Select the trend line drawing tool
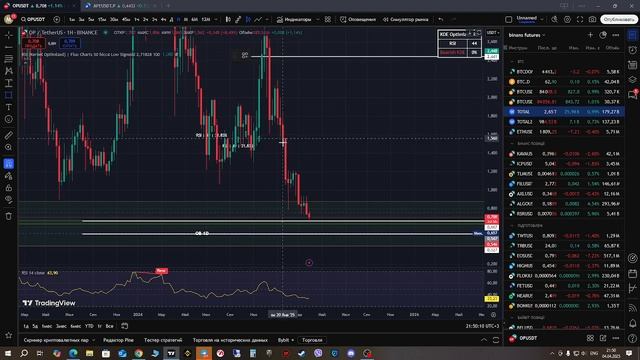Image resolution: width=640 pixels, height=360 pixels. (x=9, y=47)
